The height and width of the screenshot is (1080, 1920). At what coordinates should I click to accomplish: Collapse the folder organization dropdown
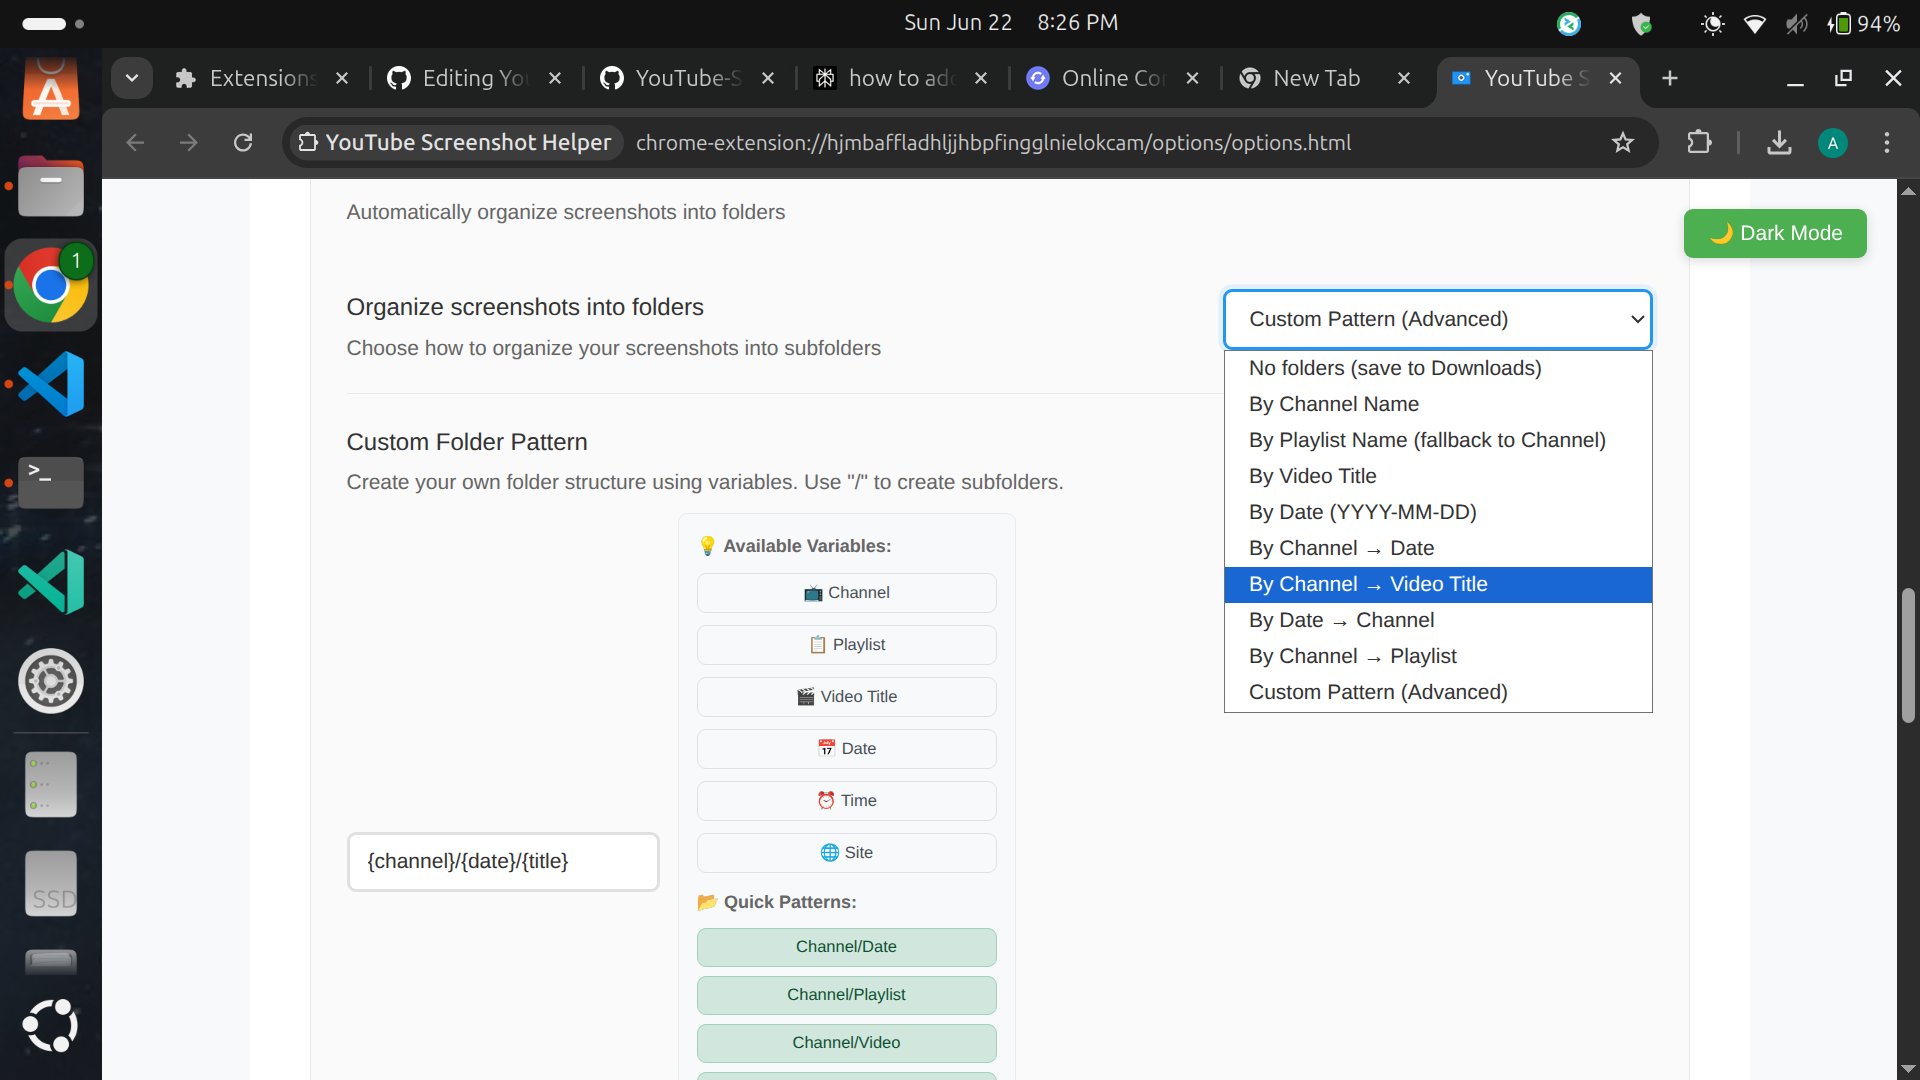pyautogui.click(x=1437, y=319)
